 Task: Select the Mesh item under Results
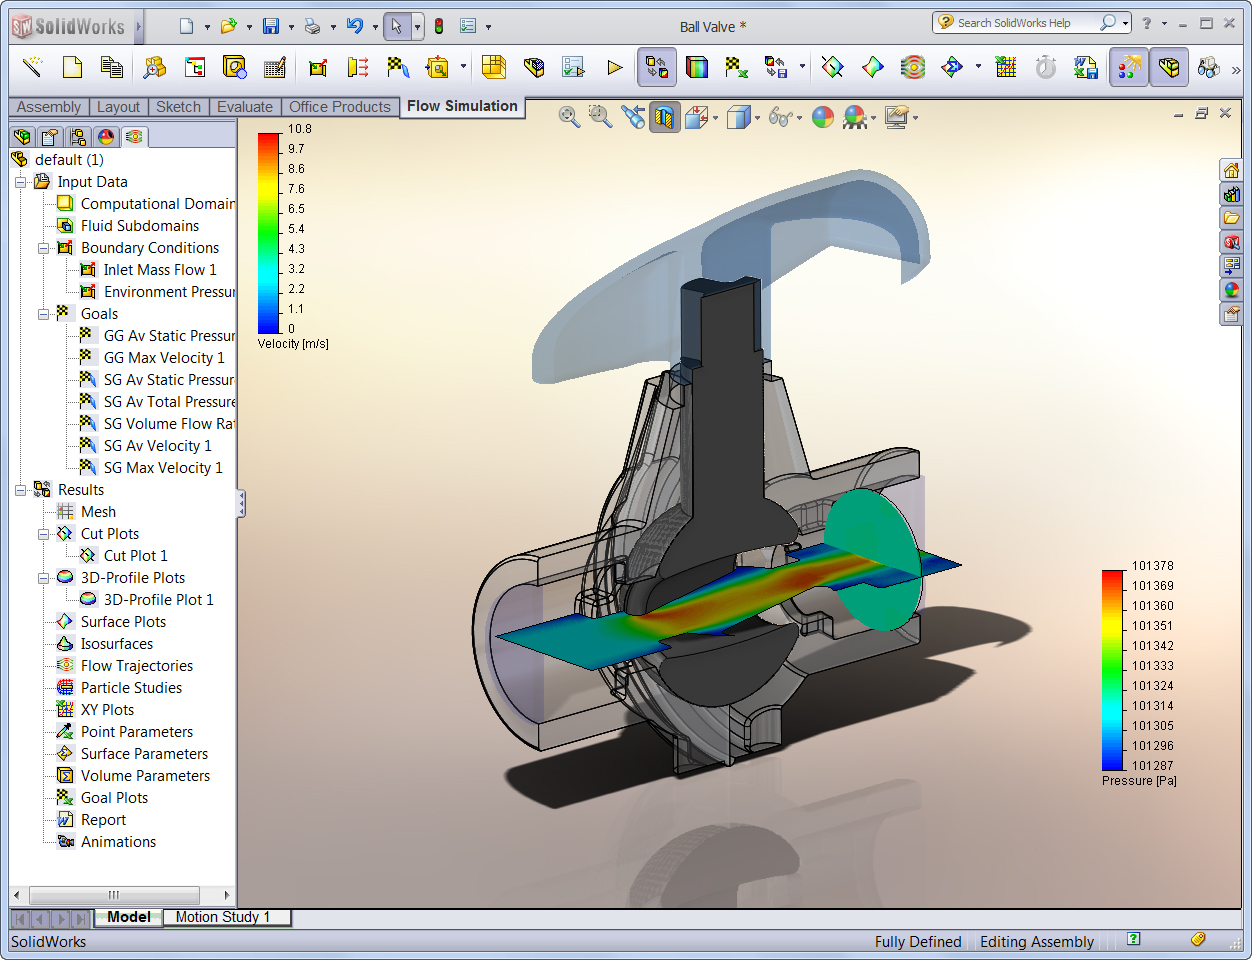tap(96, 511)
